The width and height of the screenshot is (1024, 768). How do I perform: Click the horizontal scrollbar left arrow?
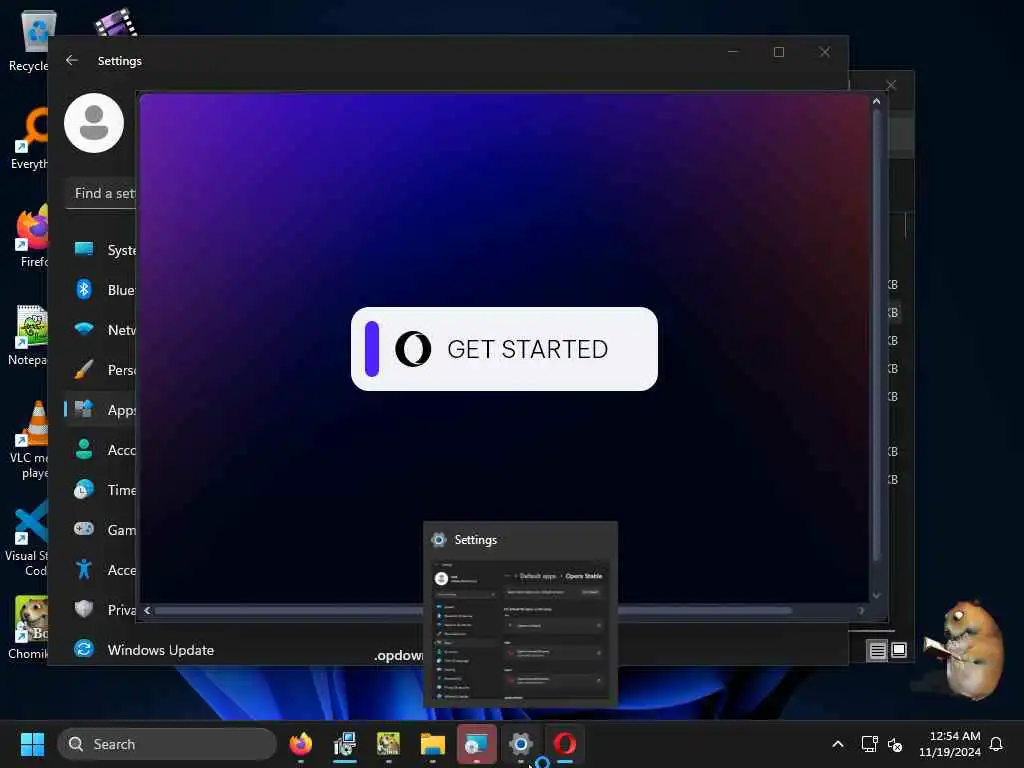(x=147, y=610)
